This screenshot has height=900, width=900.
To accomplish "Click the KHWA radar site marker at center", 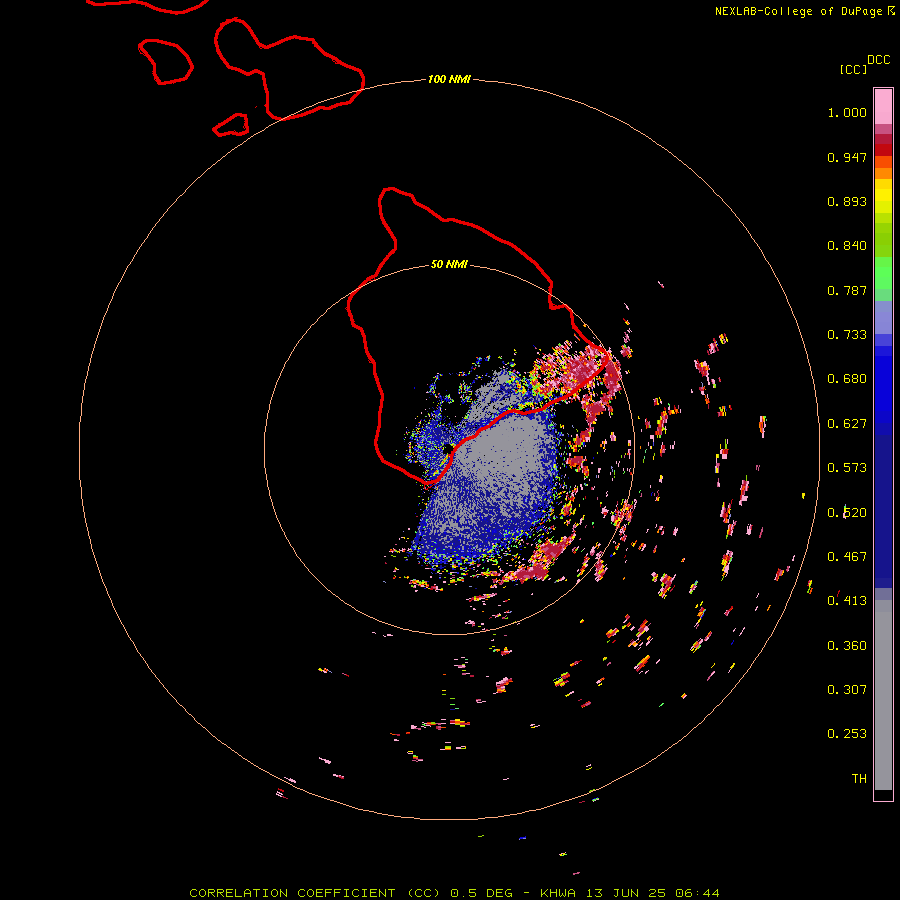I will point(448,448).
